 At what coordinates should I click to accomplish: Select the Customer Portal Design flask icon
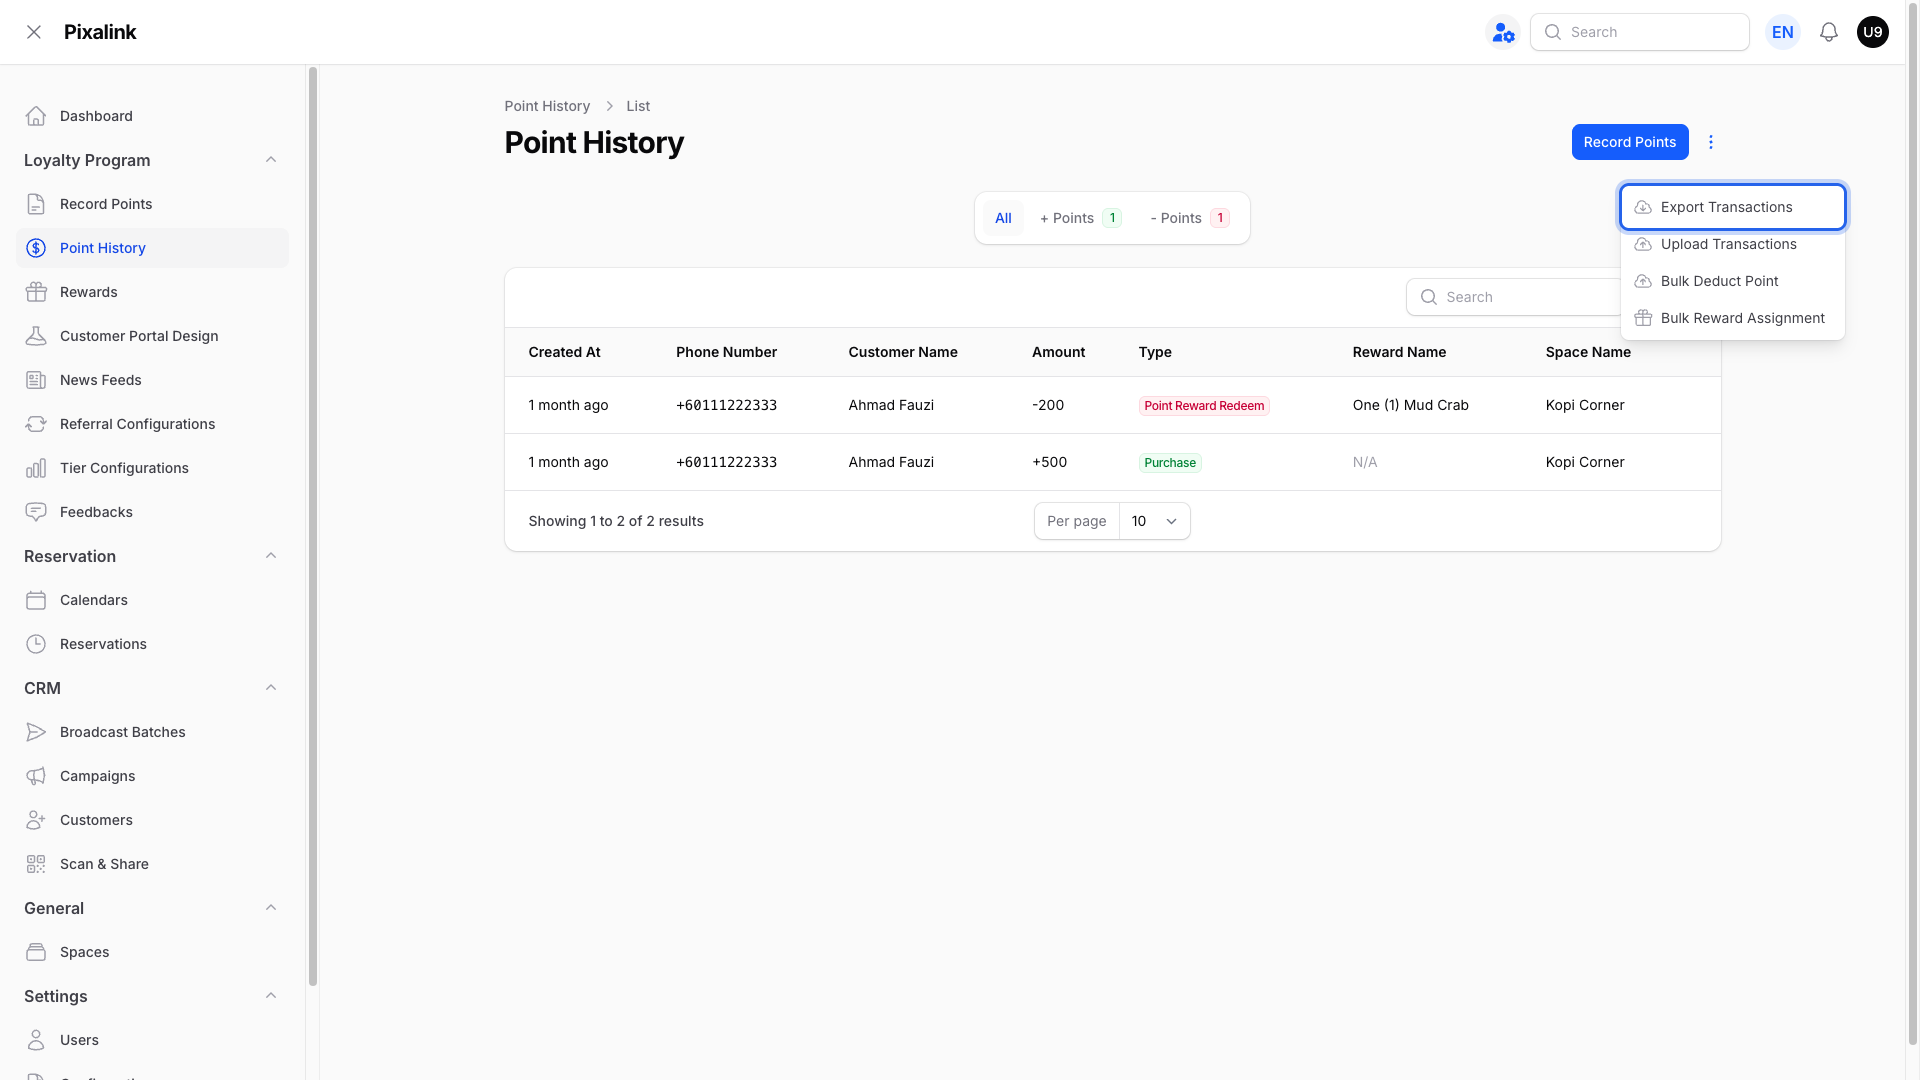pyautogui.click(x=36, y=336)
